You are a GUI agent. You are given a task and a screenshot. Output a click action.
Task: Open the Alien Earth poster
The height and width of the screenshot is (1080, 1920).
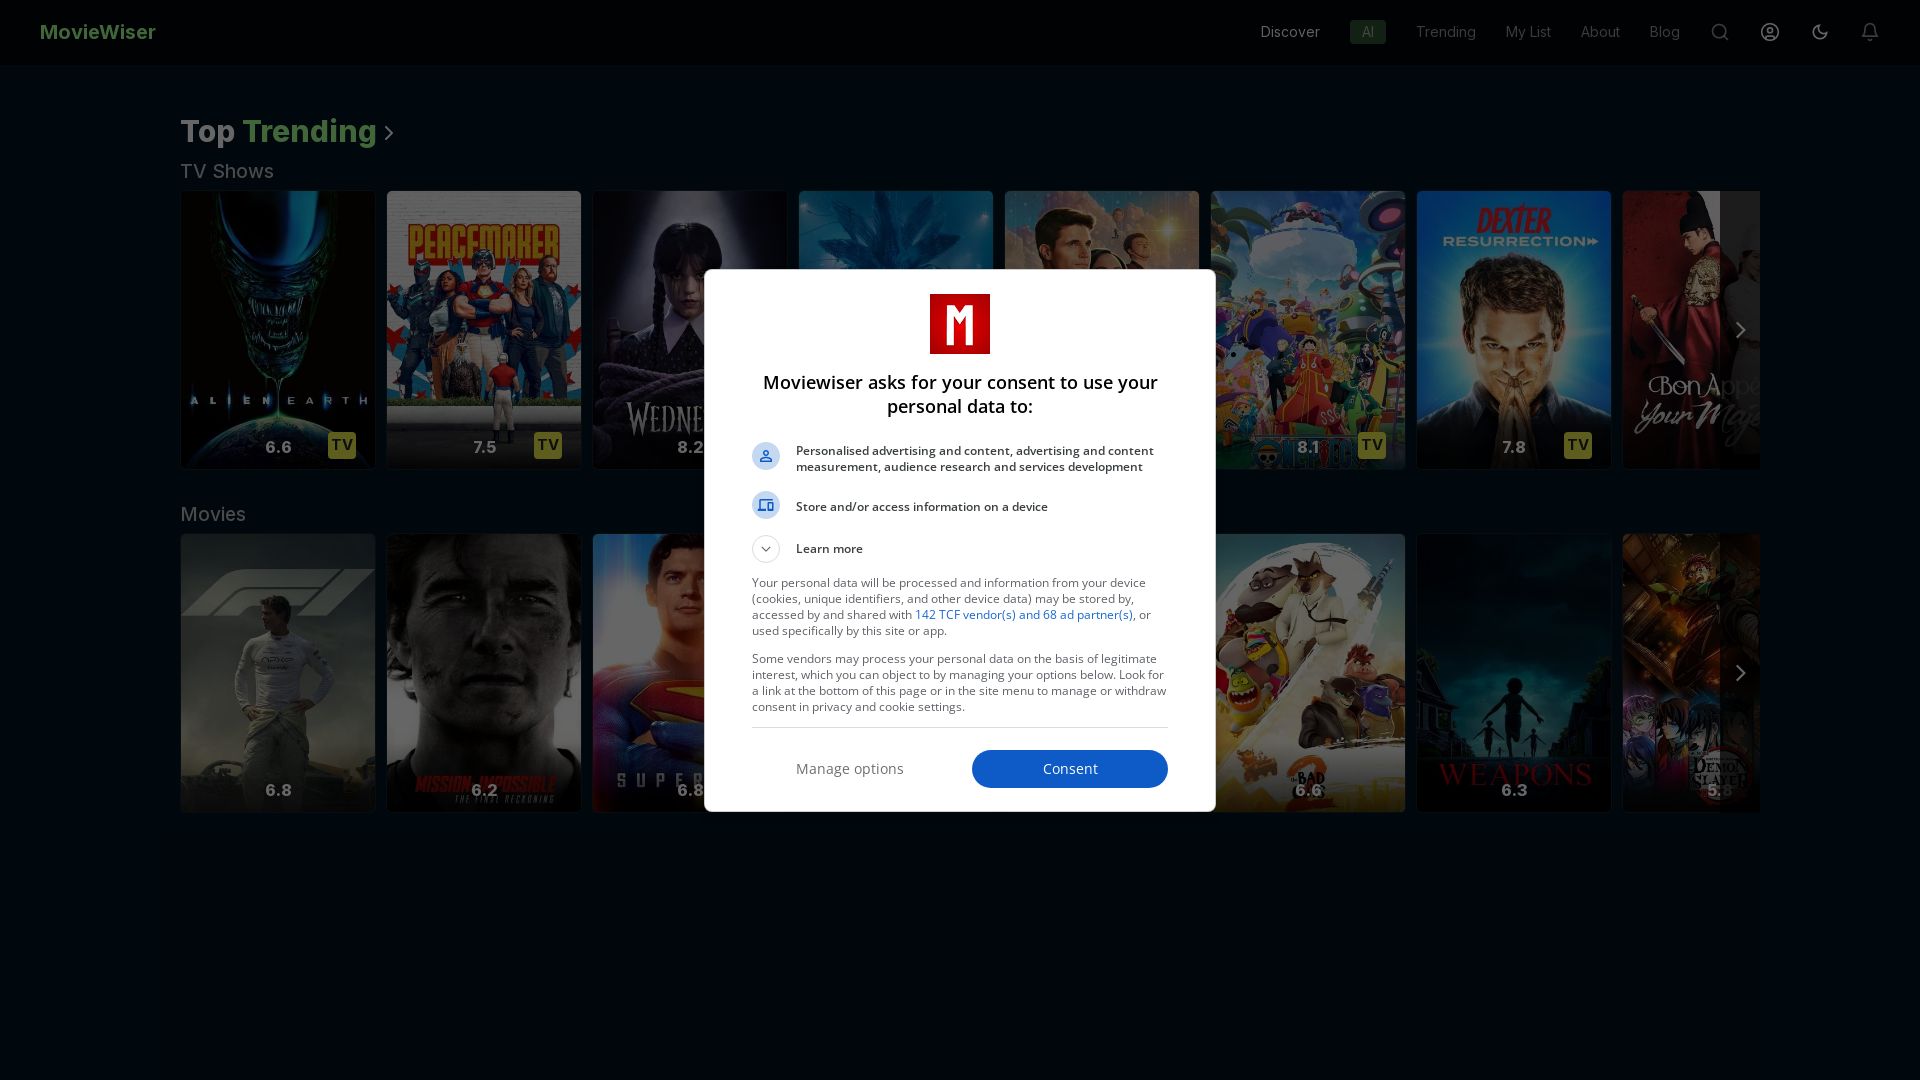[277, 329]
